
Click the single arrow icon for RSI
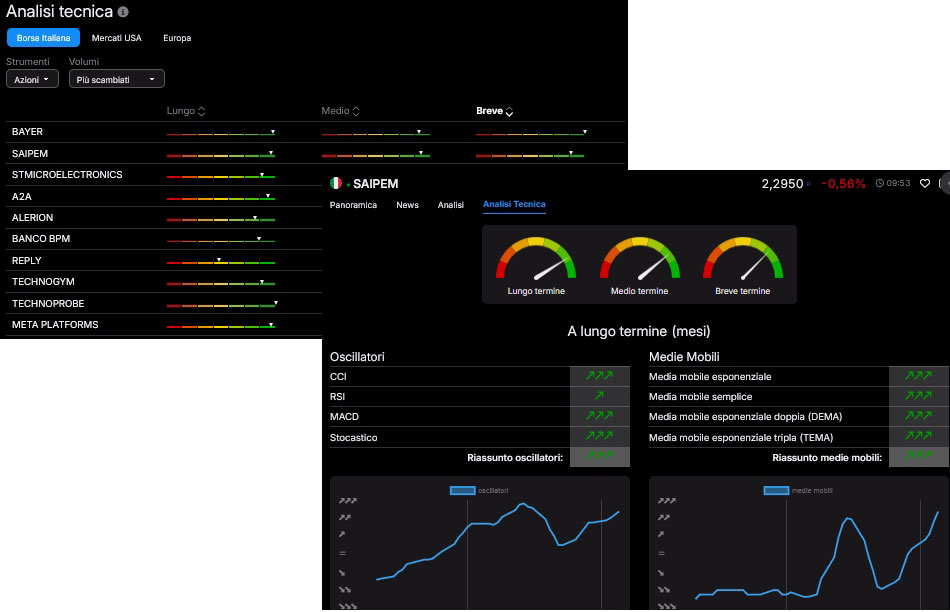click(x=599, y=396)
